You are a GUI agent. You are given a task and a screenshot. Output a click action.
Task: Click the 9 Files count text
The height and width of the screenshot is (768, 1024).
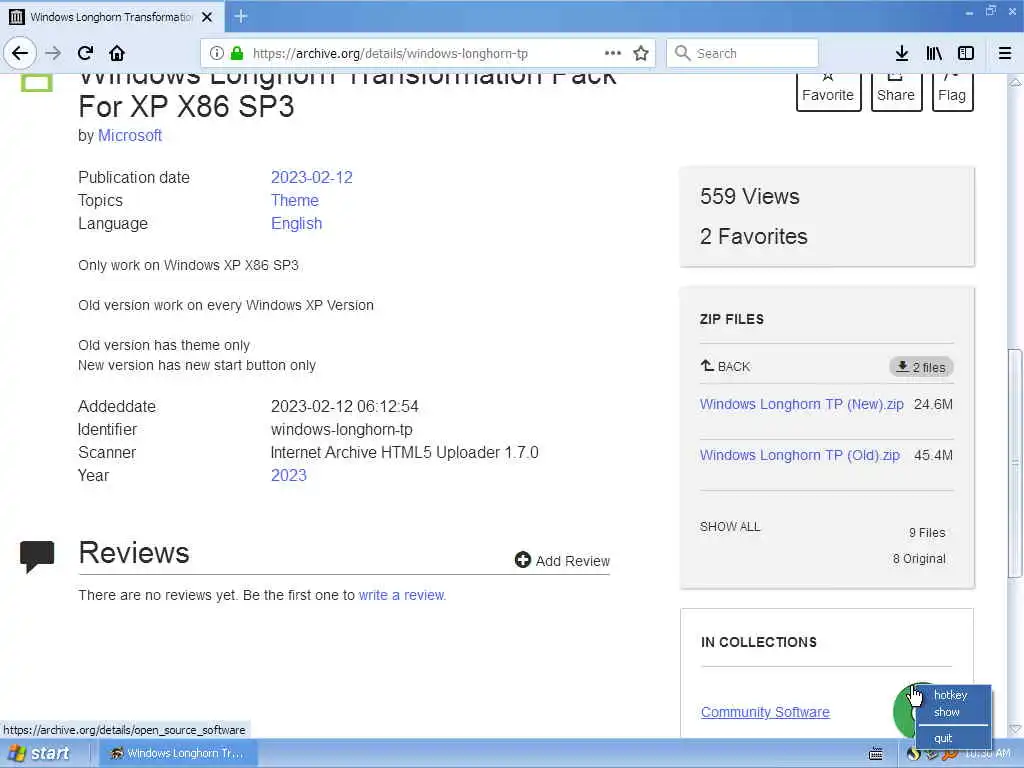coord(927,533)
